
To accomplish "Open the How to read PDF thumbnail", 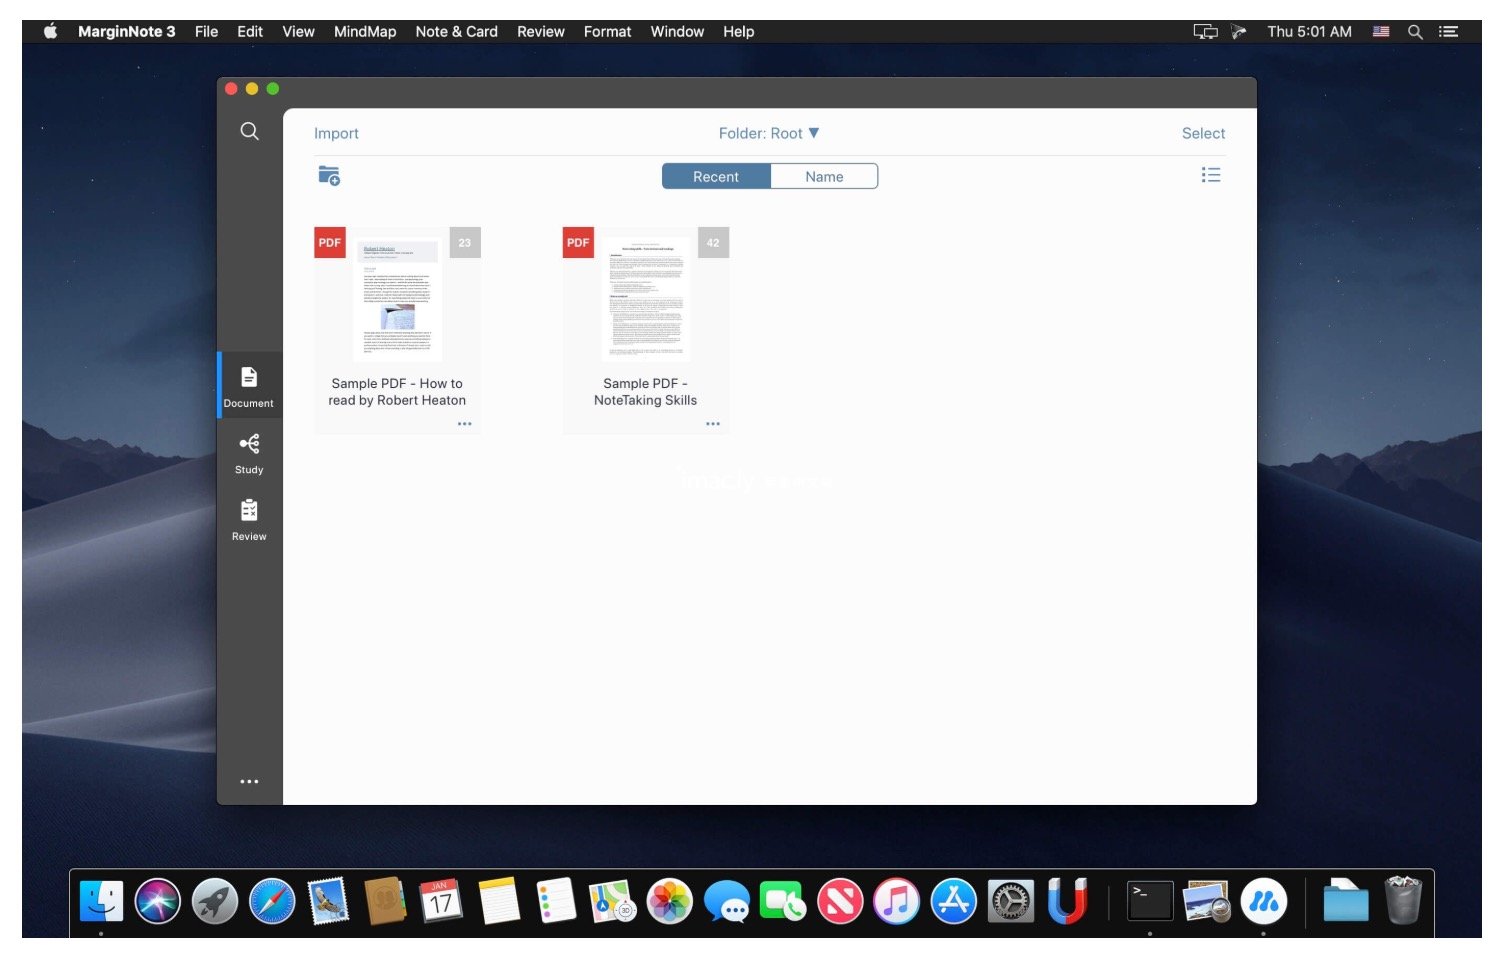I will (398, 298).
